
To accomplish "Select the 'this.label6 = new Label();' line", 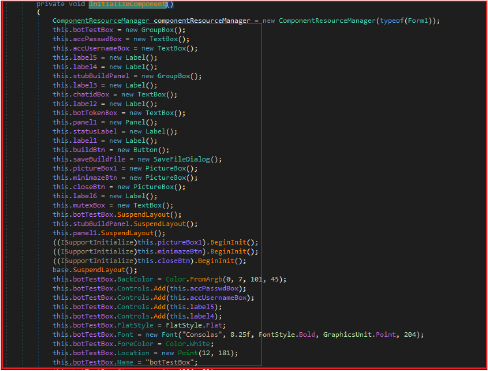I will [105, 196].
